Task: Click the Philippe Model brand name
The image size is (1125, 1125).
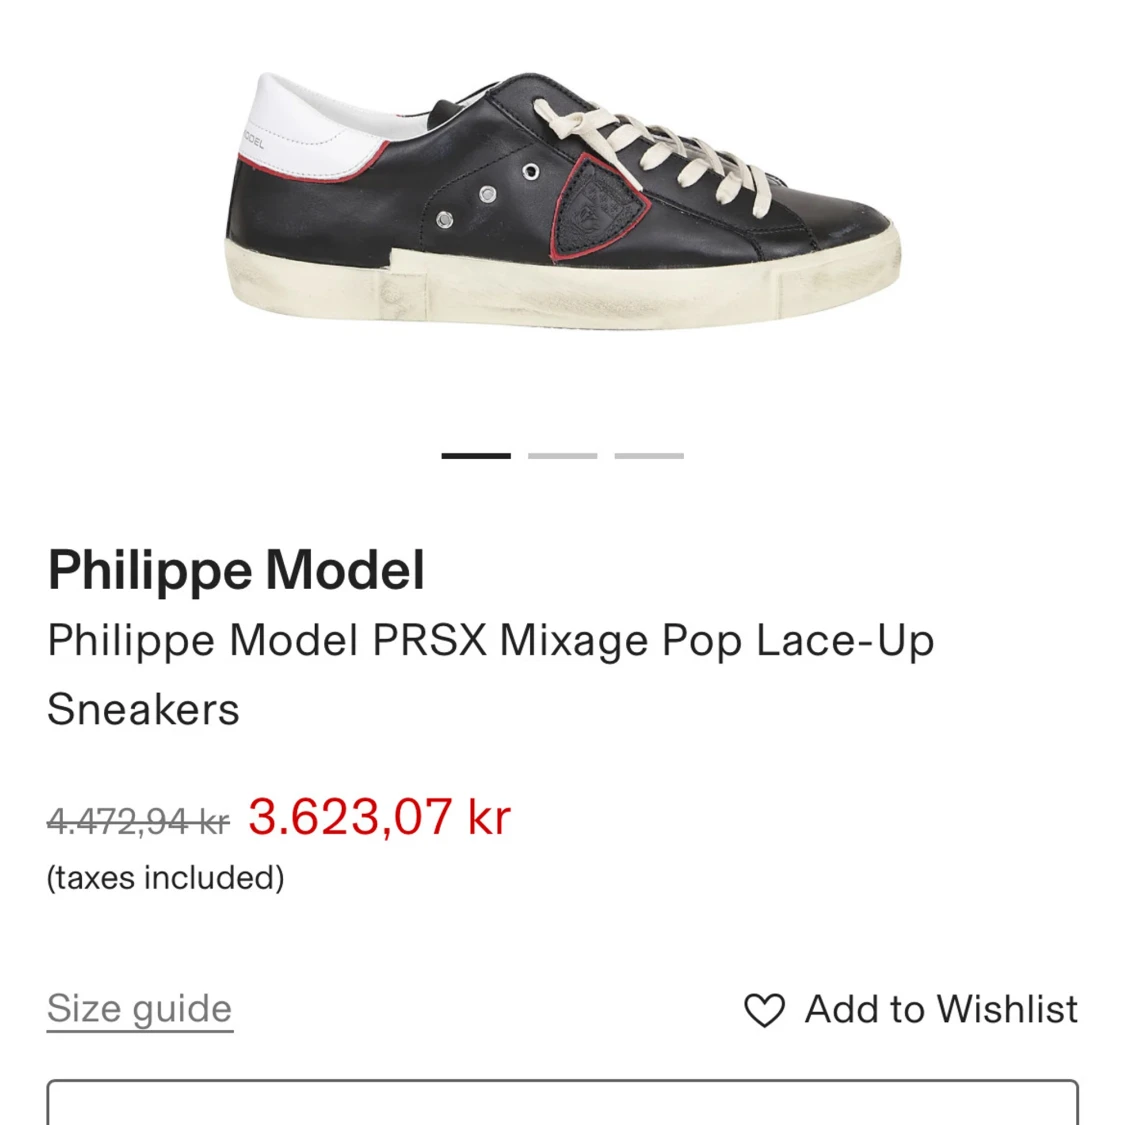Action: (x=236, y=570)
